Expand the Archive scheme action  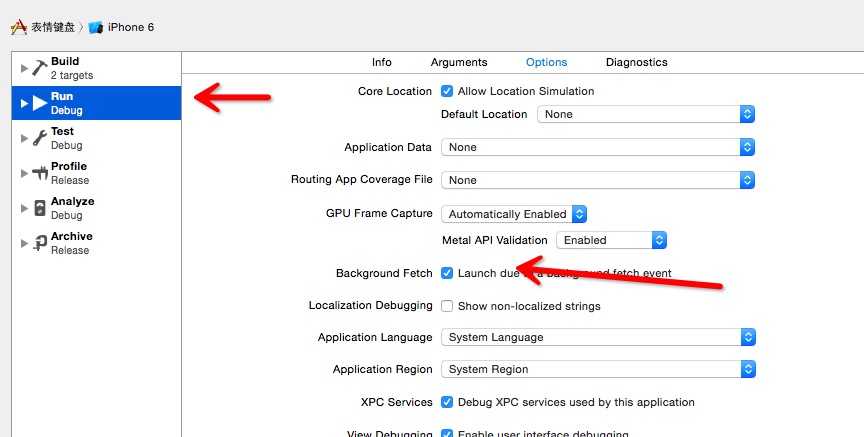pyautogui.click(x=24, y=243)
